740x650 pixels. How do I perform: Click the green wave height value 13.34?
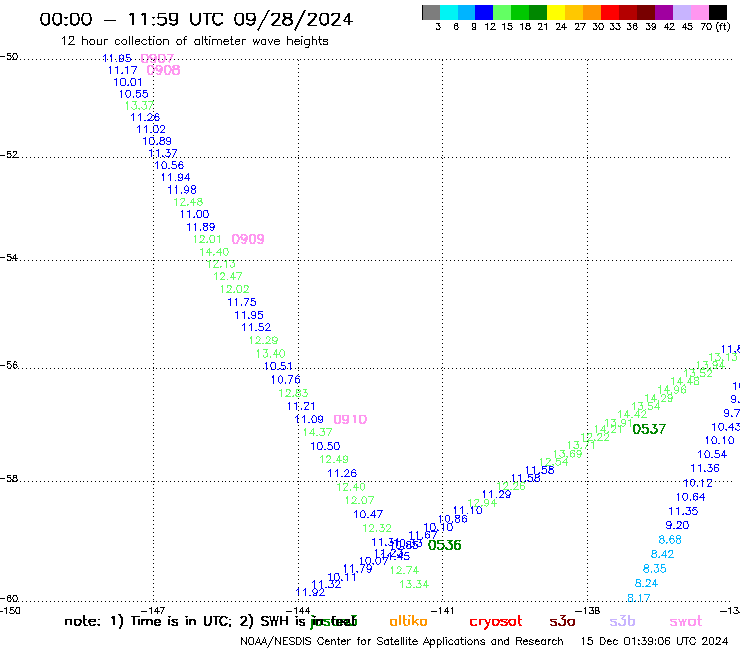414,584
